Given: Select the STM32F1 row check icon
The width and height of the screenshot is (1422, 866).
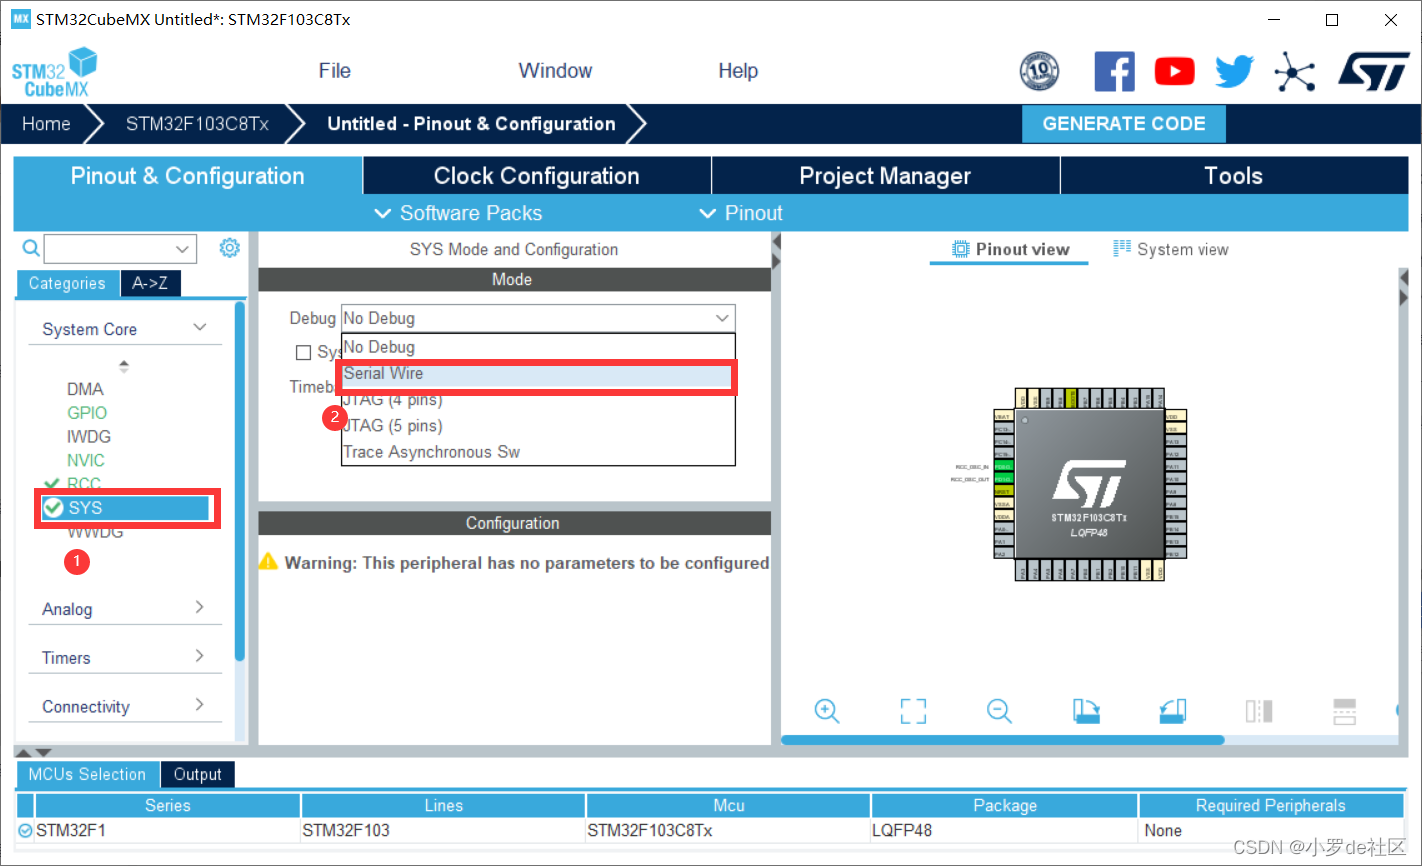Looking at the screenshot, I should tap(25, 830).
